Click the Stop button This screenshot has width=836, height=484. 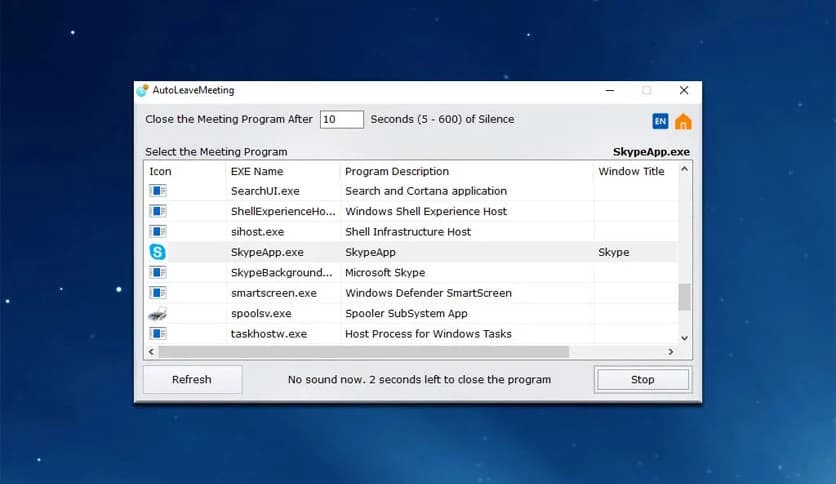[642, 380]
